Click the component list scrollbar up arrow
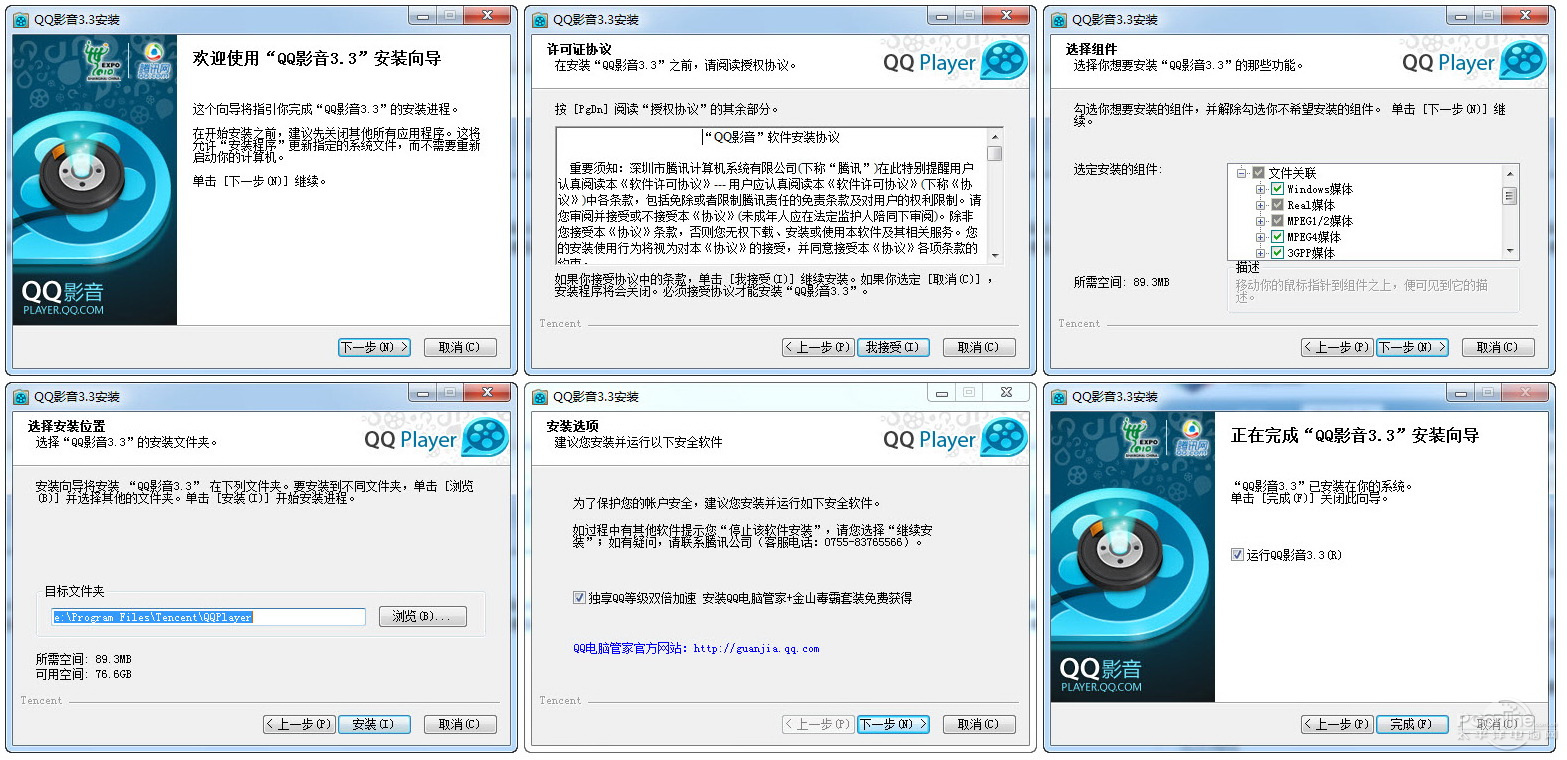1567x760 pixels. pyautogui.click(x=1510, y=173)
